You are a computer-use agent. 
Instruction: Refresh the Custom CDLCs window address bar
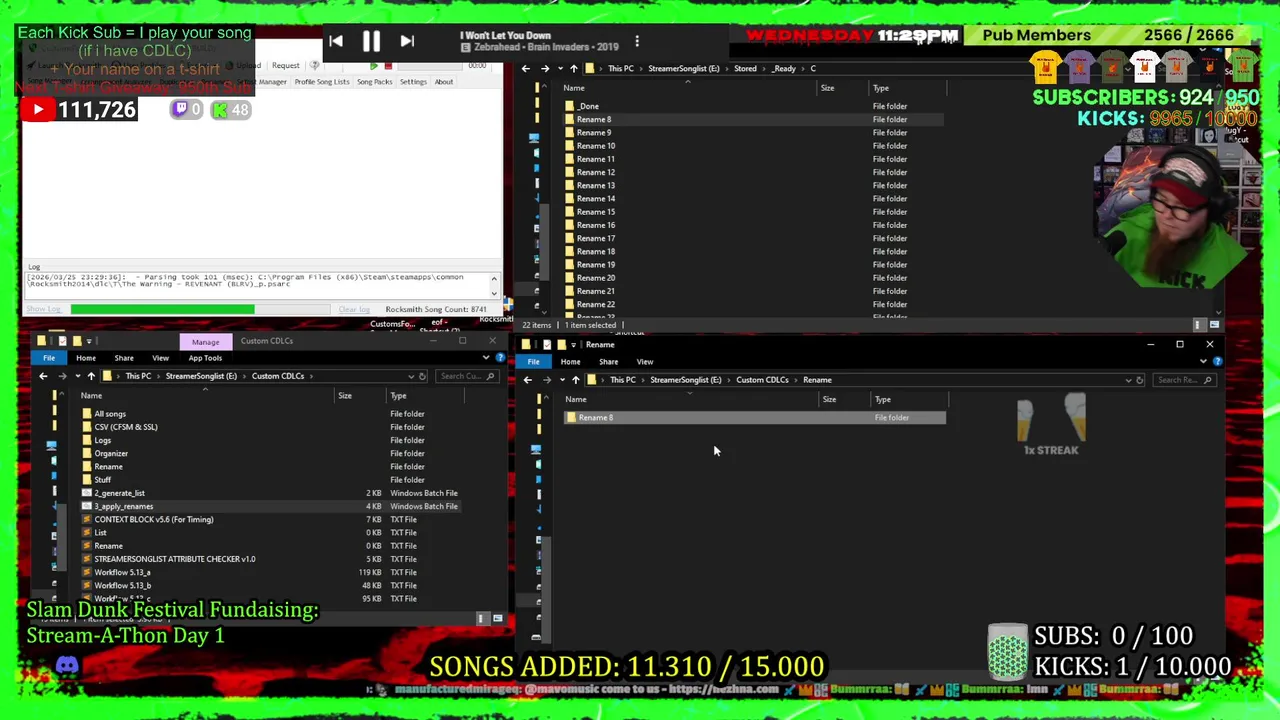pyautogui.click(x=422, y=376)
